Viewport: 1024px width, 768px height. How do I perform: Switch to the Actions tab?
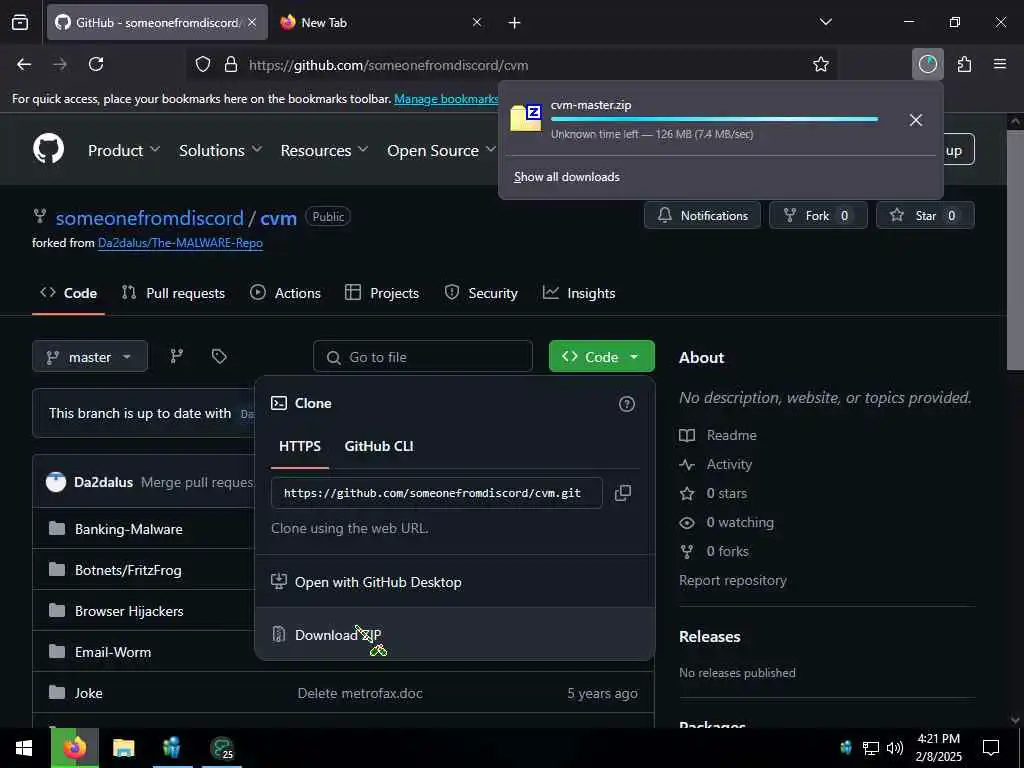[x=285, y=293]
